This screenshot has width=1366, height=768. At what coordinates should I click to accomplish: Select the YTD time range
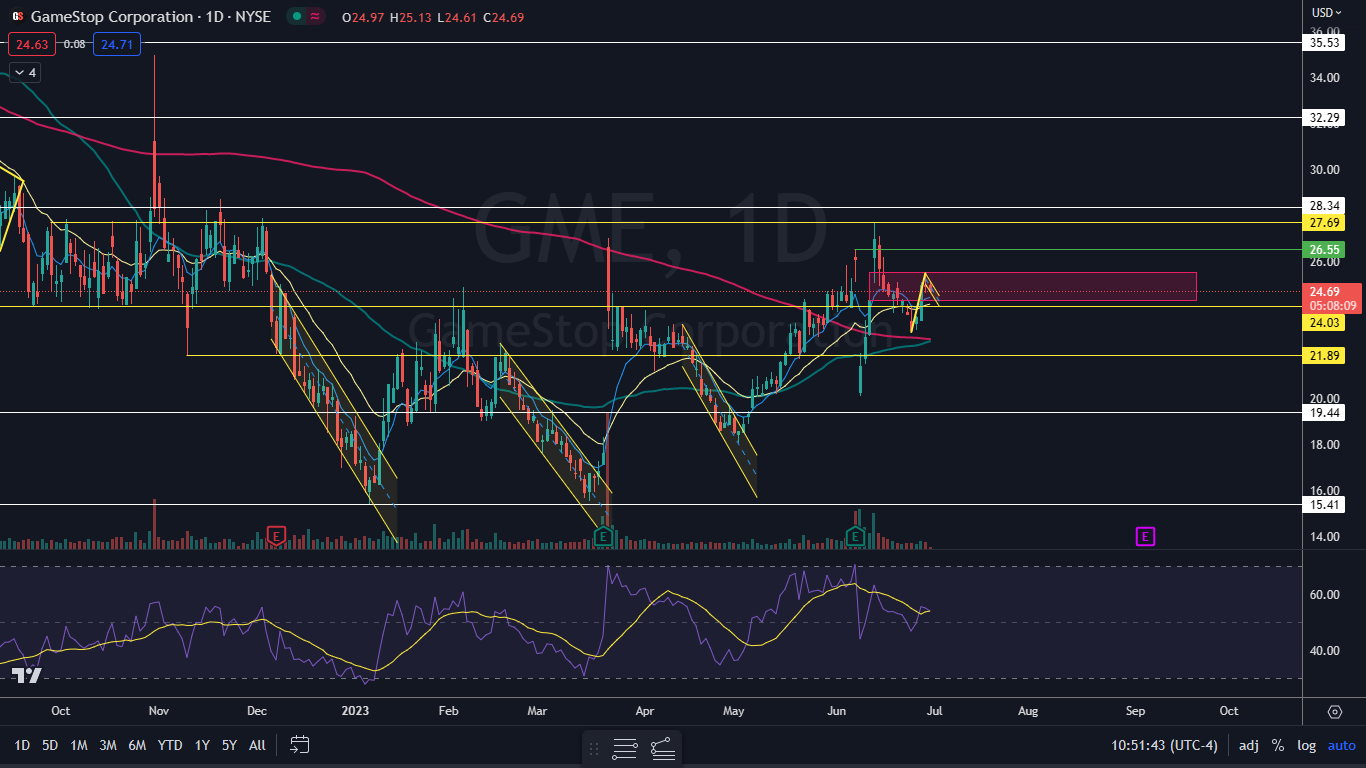click(x=171, y=745)
